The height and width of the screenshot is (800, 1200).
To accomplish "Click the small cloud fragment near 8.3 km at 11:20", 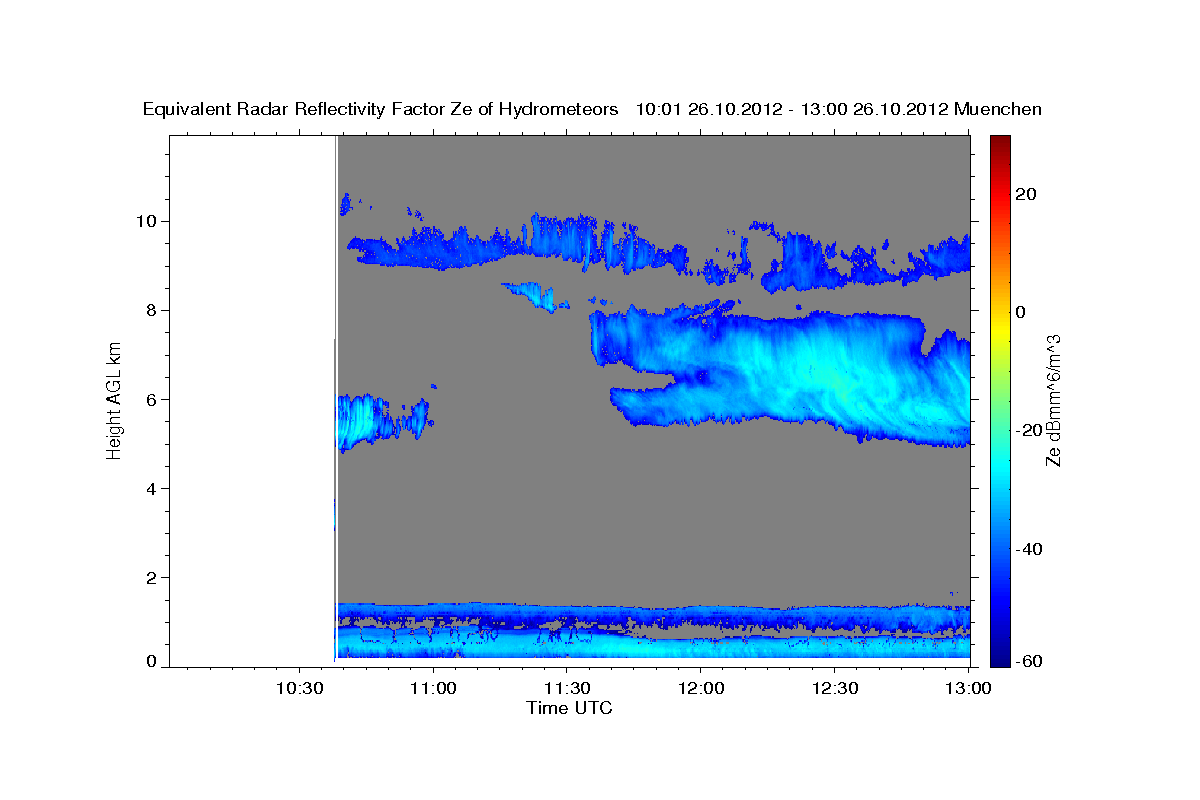I will coord(534,296).
